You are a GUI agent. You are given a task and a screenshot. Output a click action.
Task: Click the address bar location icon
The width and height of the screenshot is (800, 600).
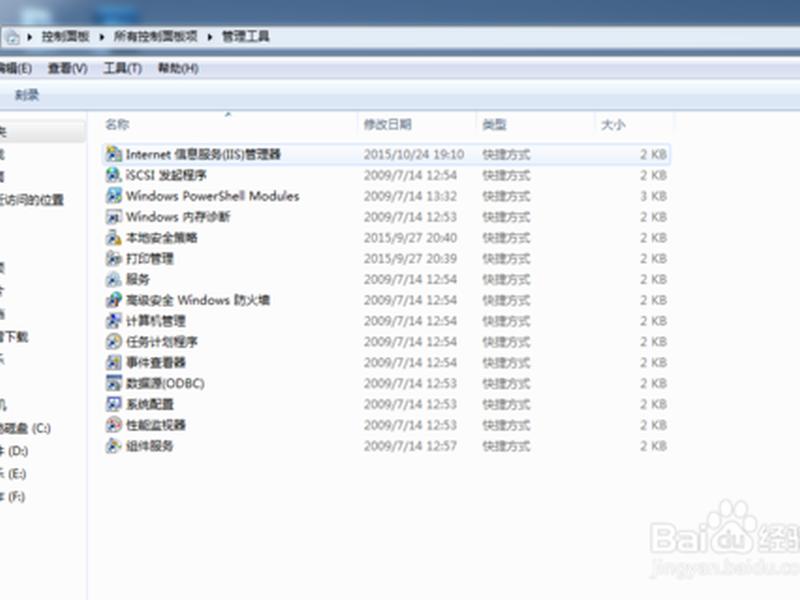(x=12, y=37)
